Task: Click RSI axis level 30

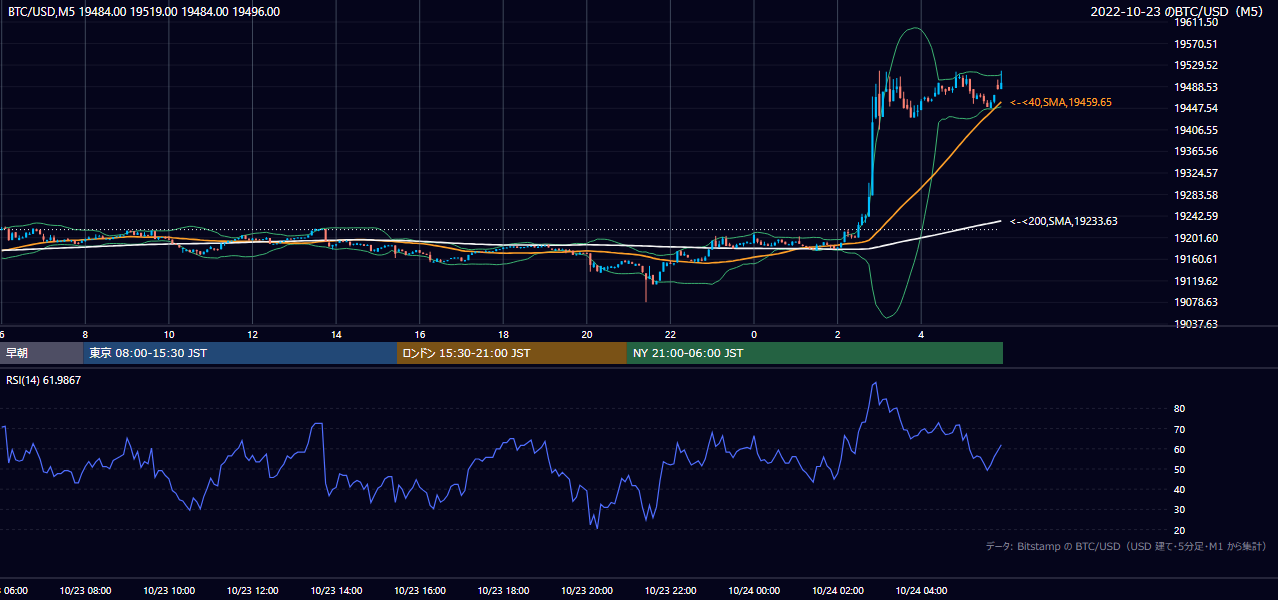Action: tap(1179, 510)
